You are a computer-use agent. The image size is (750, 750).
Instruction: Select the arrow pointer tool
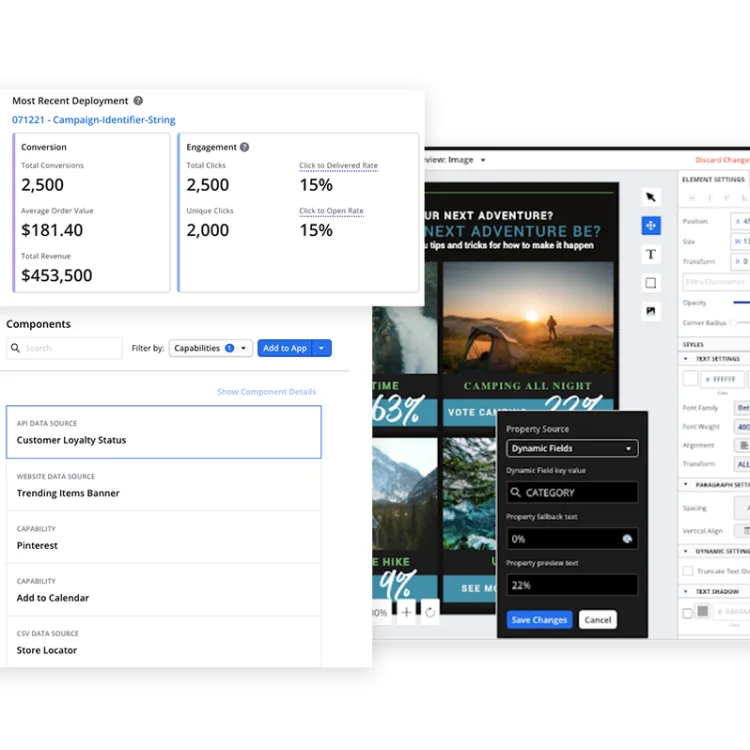click(x=651, y=197)
